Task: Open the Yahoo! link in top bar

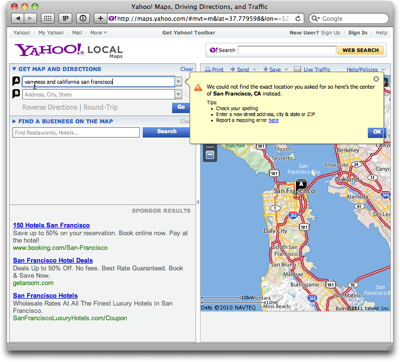Action: pos(22,33)
